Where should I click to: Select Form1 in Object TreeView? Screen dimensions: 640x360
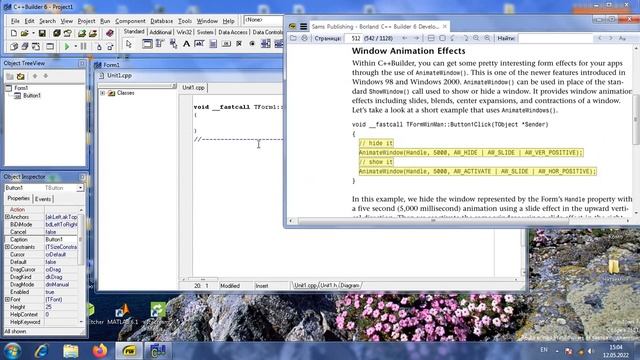coord(21,88)
